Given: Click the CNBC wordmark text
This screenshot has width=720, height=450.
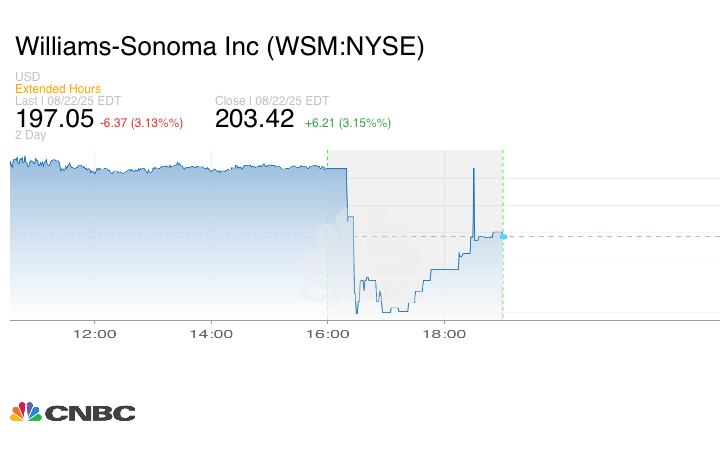Looking at the screenshot, I should (x=89, y=413).
